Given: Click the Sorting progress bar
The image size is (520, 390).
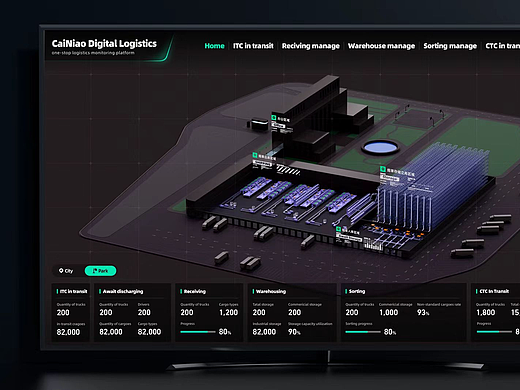Looking at the screenshot, I should (363, 332).
